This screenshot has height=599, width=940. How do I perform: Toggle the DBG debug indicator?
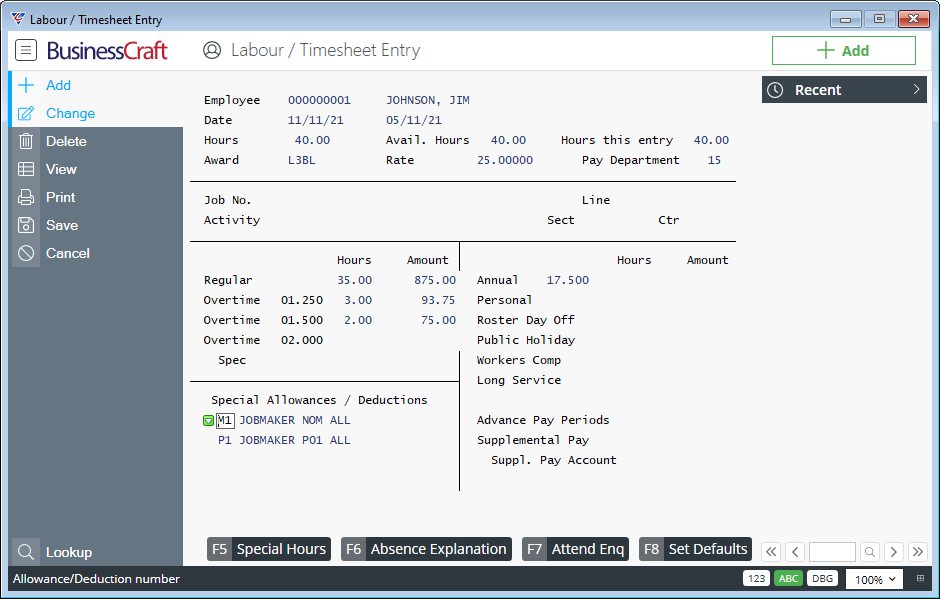pyautogui.click(x=822, y=579)
